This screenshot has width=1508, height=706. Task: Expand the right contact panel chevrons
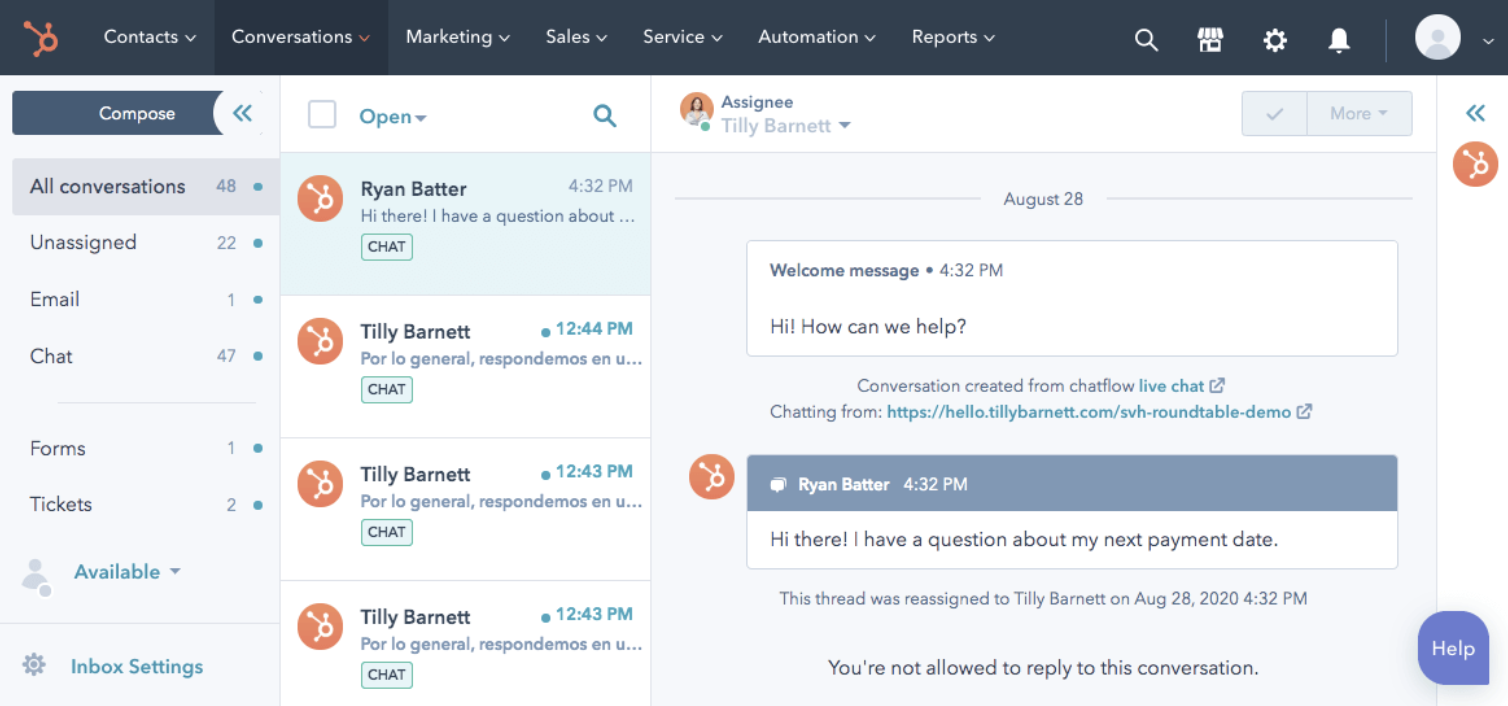coord(1475,113)
